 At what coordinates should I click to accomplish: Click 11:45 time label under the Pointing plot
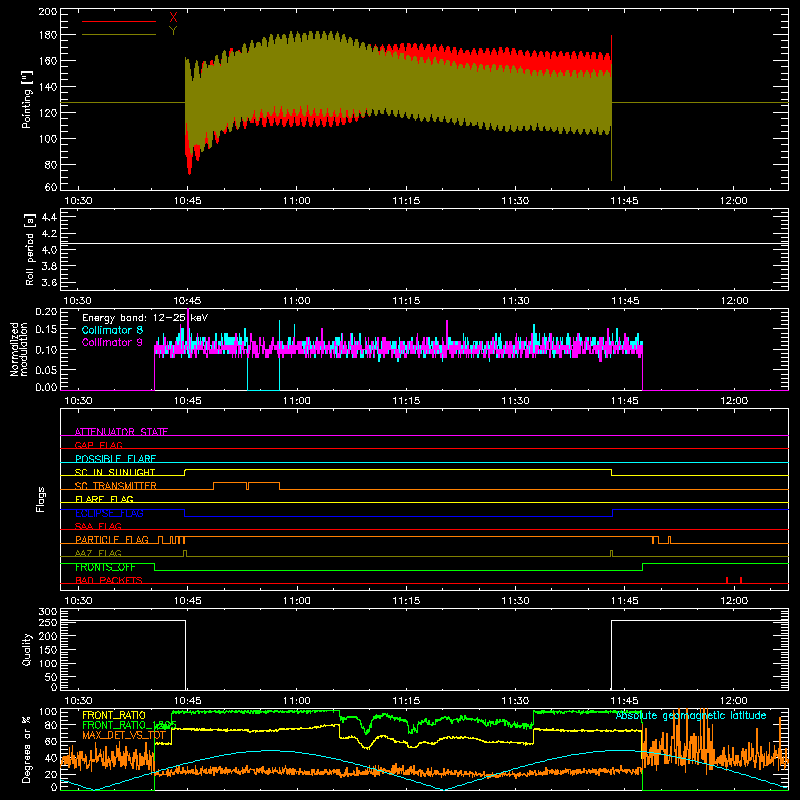pyautogui.click(x=624, y=201)
